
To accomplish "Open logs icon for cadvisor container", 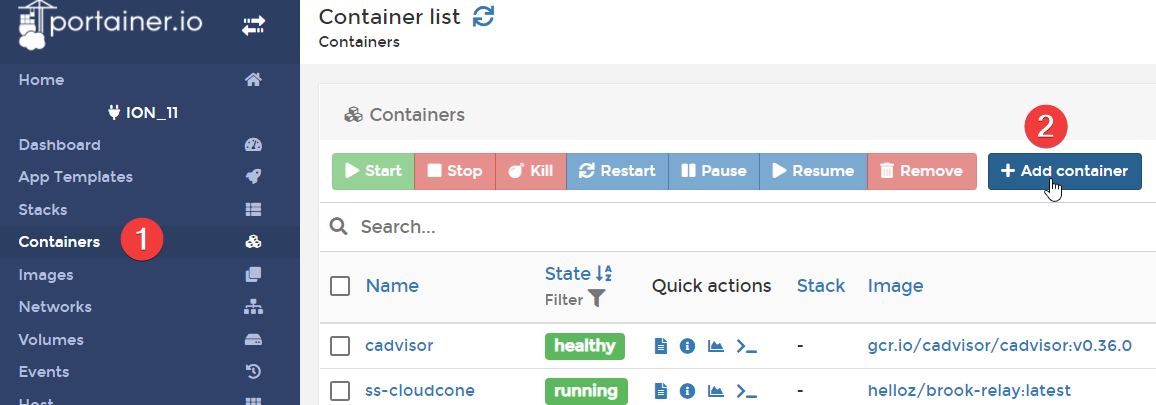I will 660,346.
